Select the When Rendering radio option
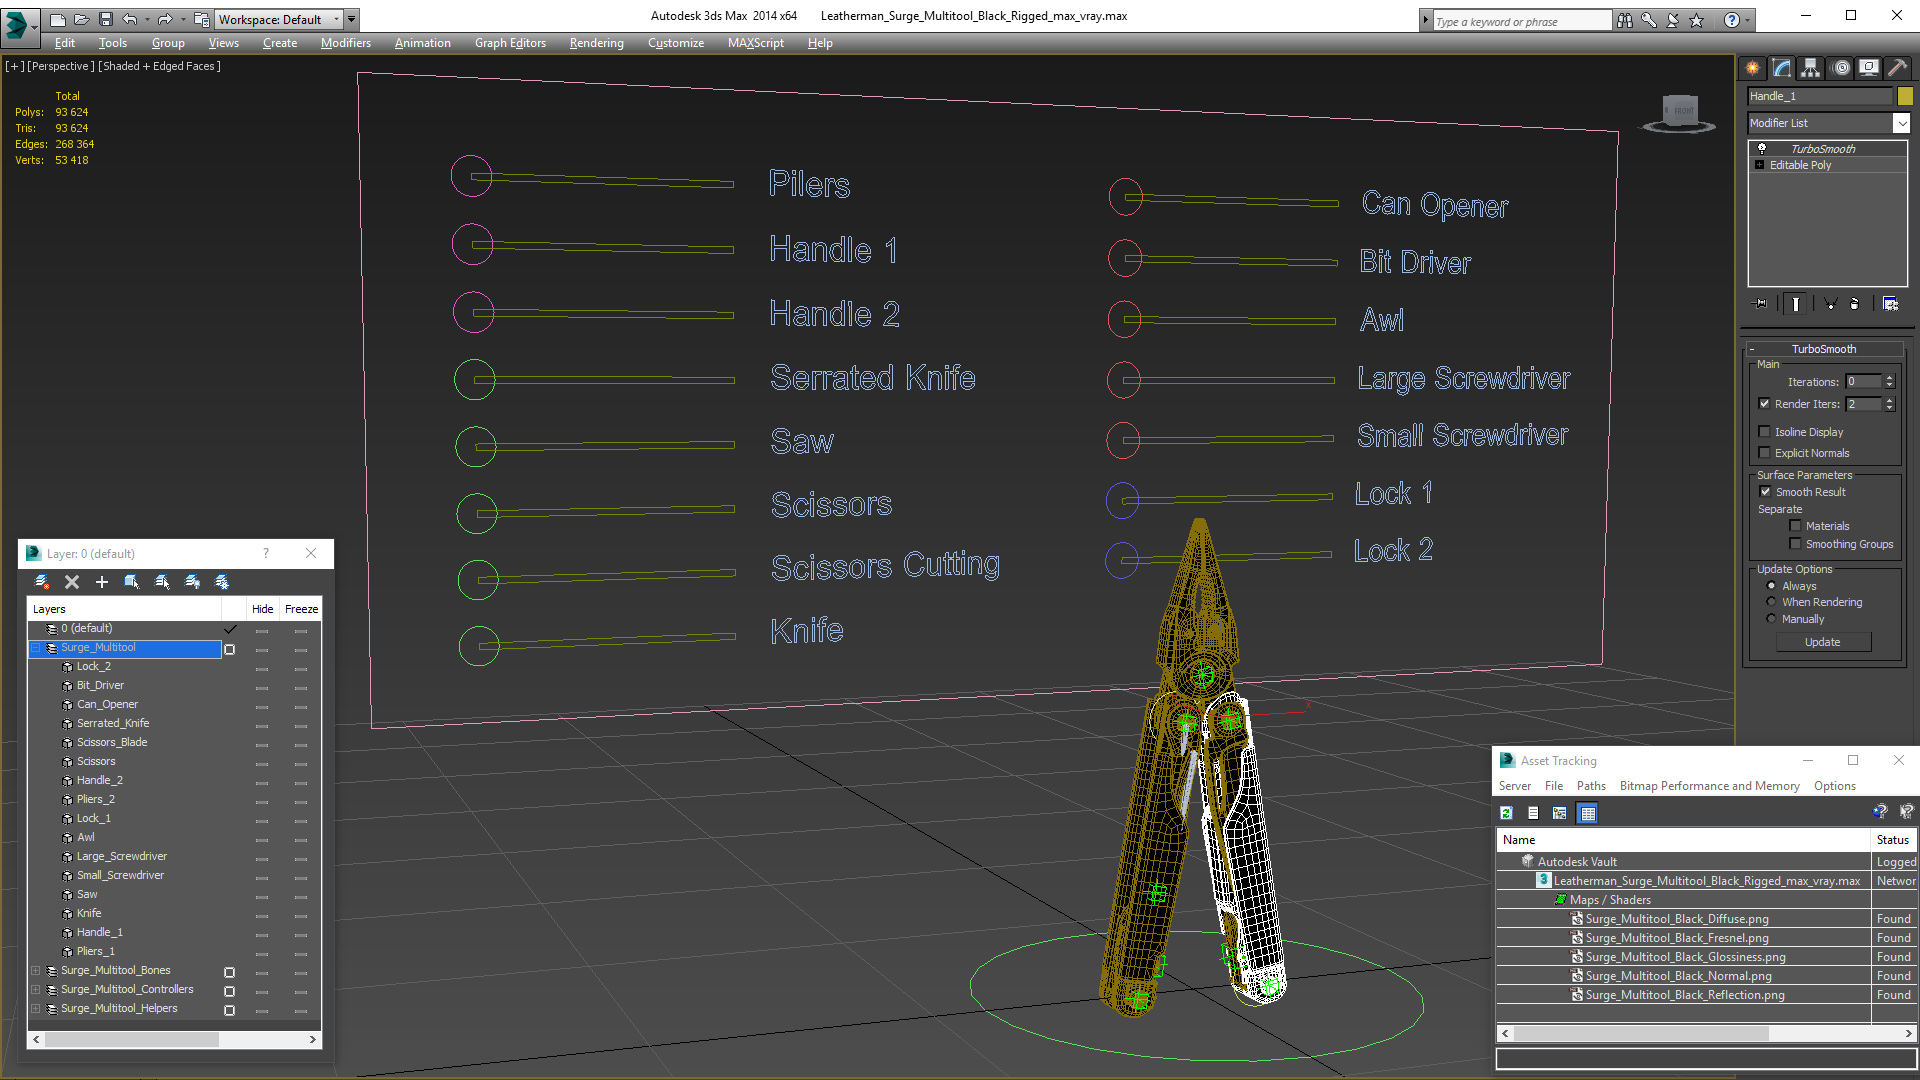 (1772, 602)
